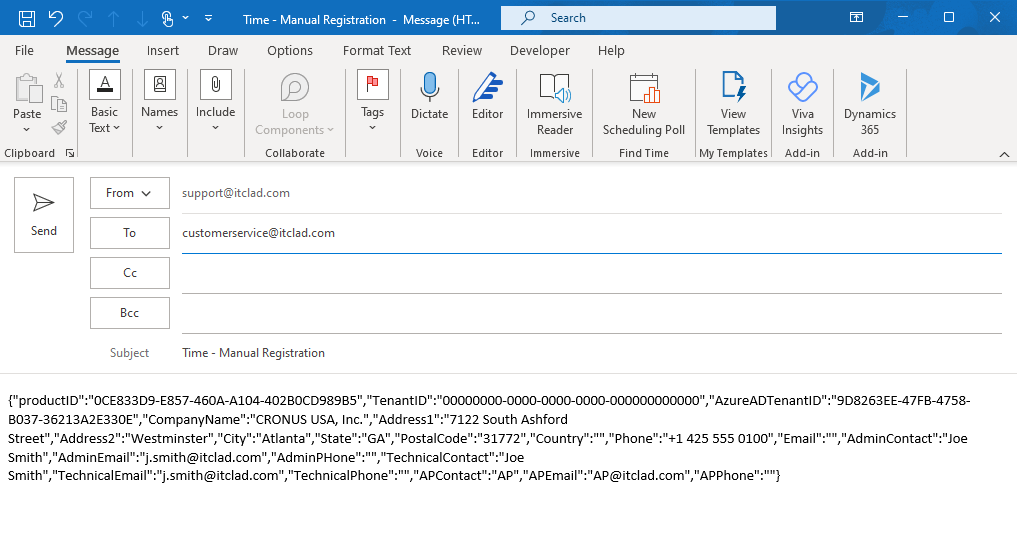Viewport: 1017px width, 544px height.
Task: Open Customize Quick Access Toolbar menu
Action: click(x=208, y=18)
